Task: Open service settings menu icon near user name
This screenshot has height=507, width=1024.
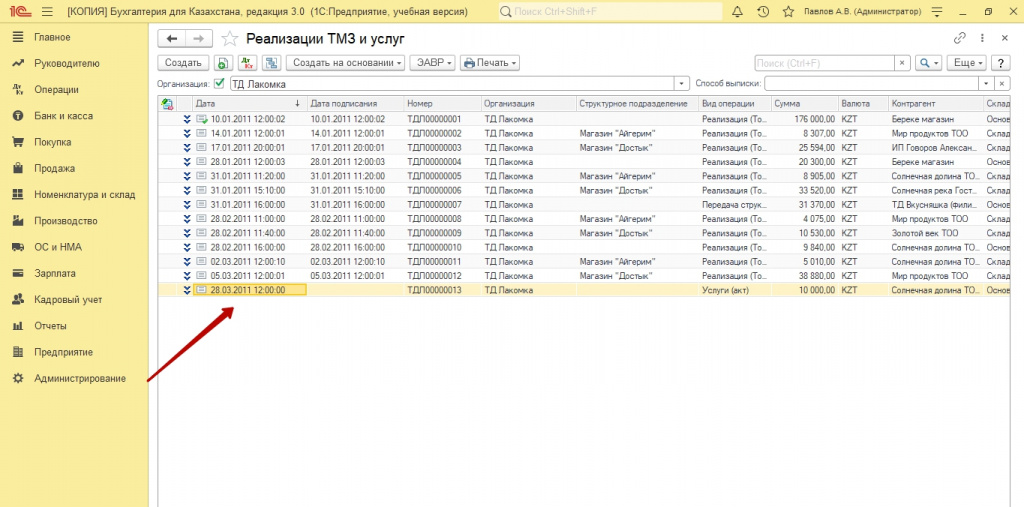Action: click(x=938, y=12)
